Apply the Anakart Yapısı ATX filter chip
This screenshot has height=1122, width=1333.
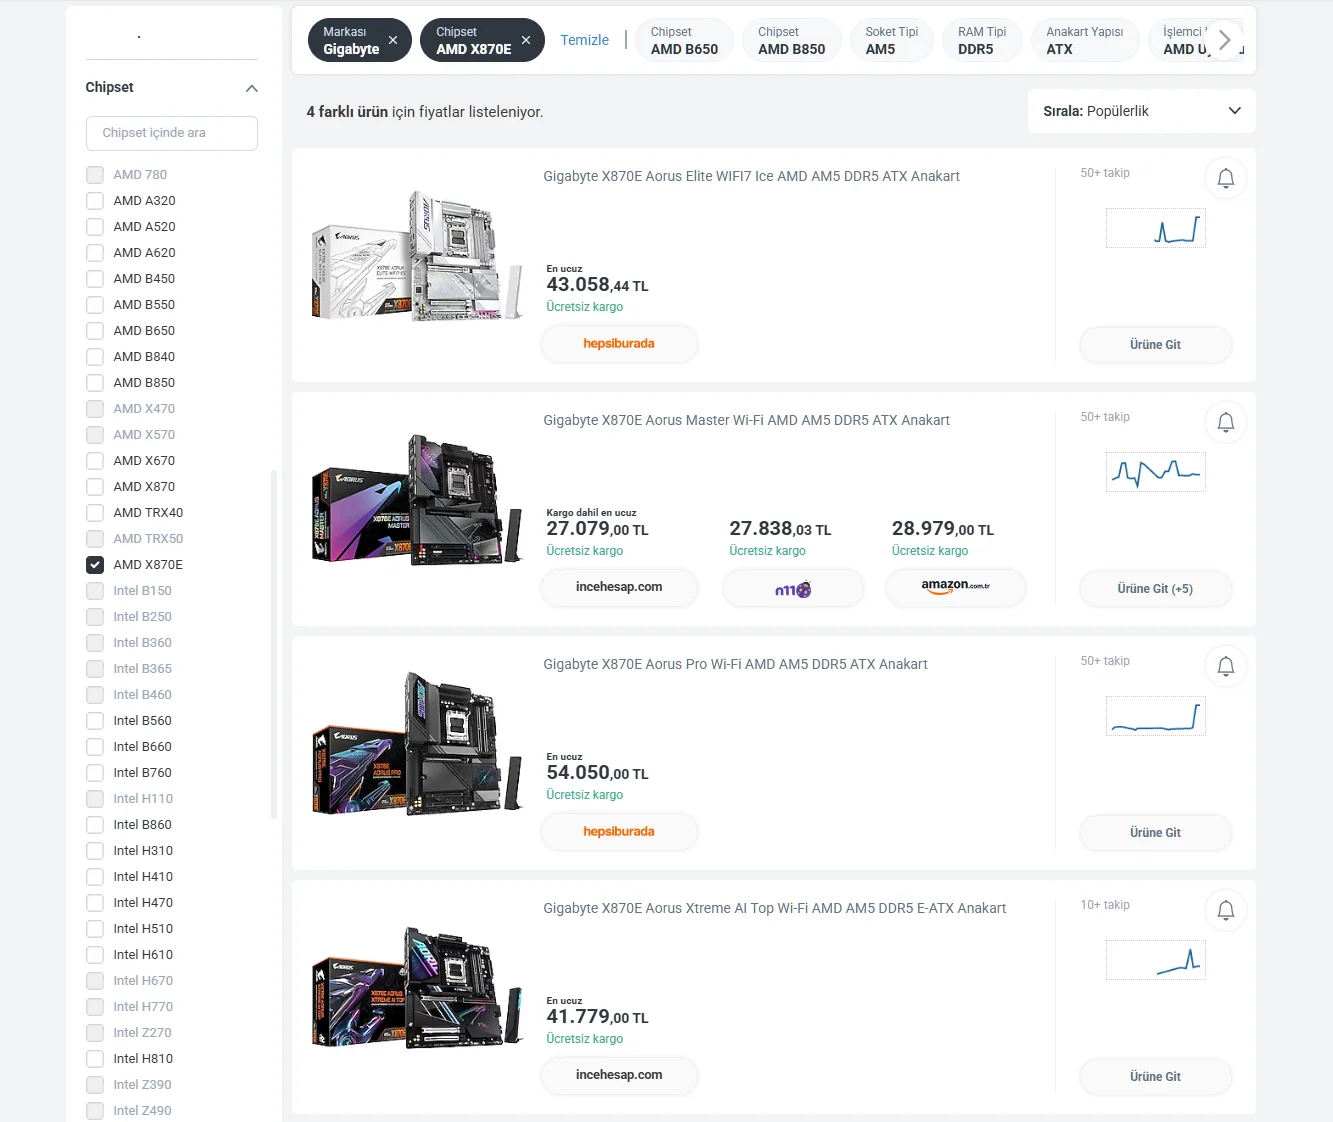pyautogui.click(x=1085, y=40)
